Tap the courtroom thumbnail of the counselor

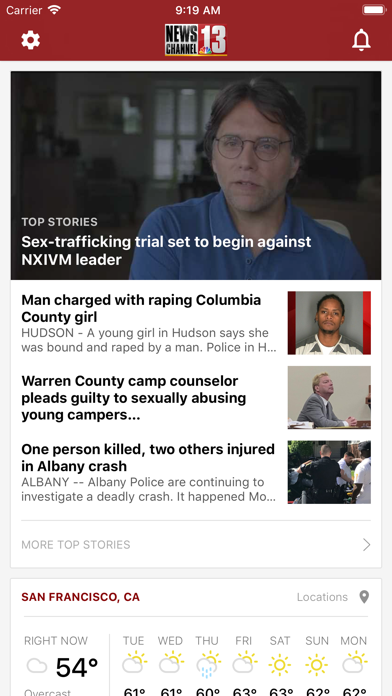point(329,397)
